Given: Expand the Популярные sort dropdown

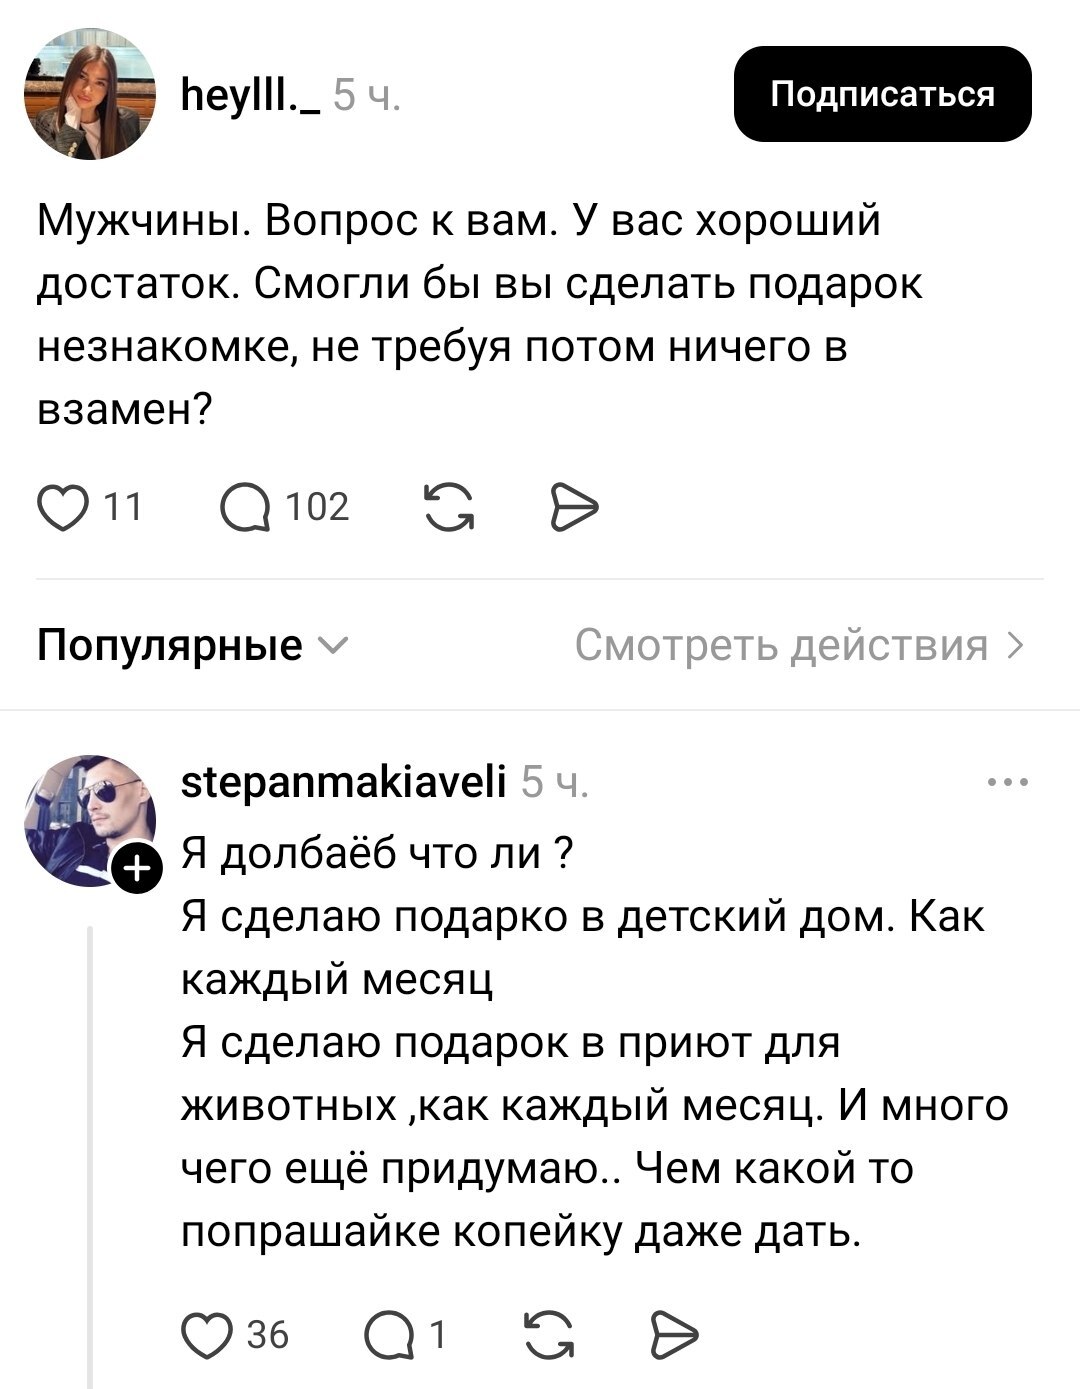Looking at the screenshot, I should [x=192, y=646].
